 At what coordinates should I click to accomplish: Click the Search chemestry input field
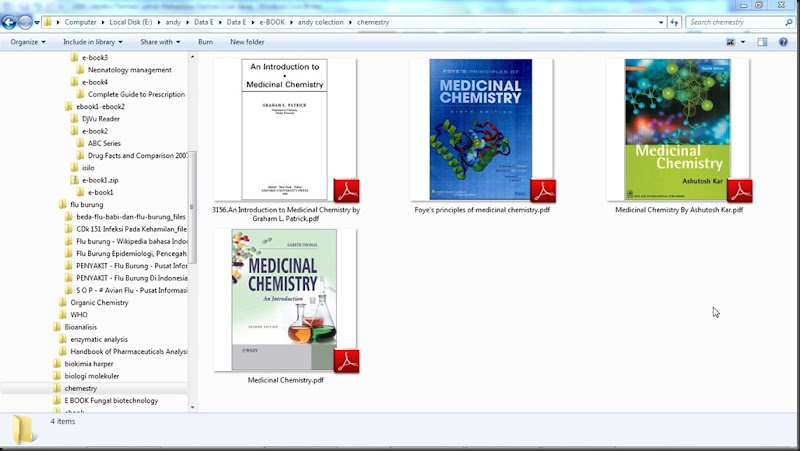(735, 22)
